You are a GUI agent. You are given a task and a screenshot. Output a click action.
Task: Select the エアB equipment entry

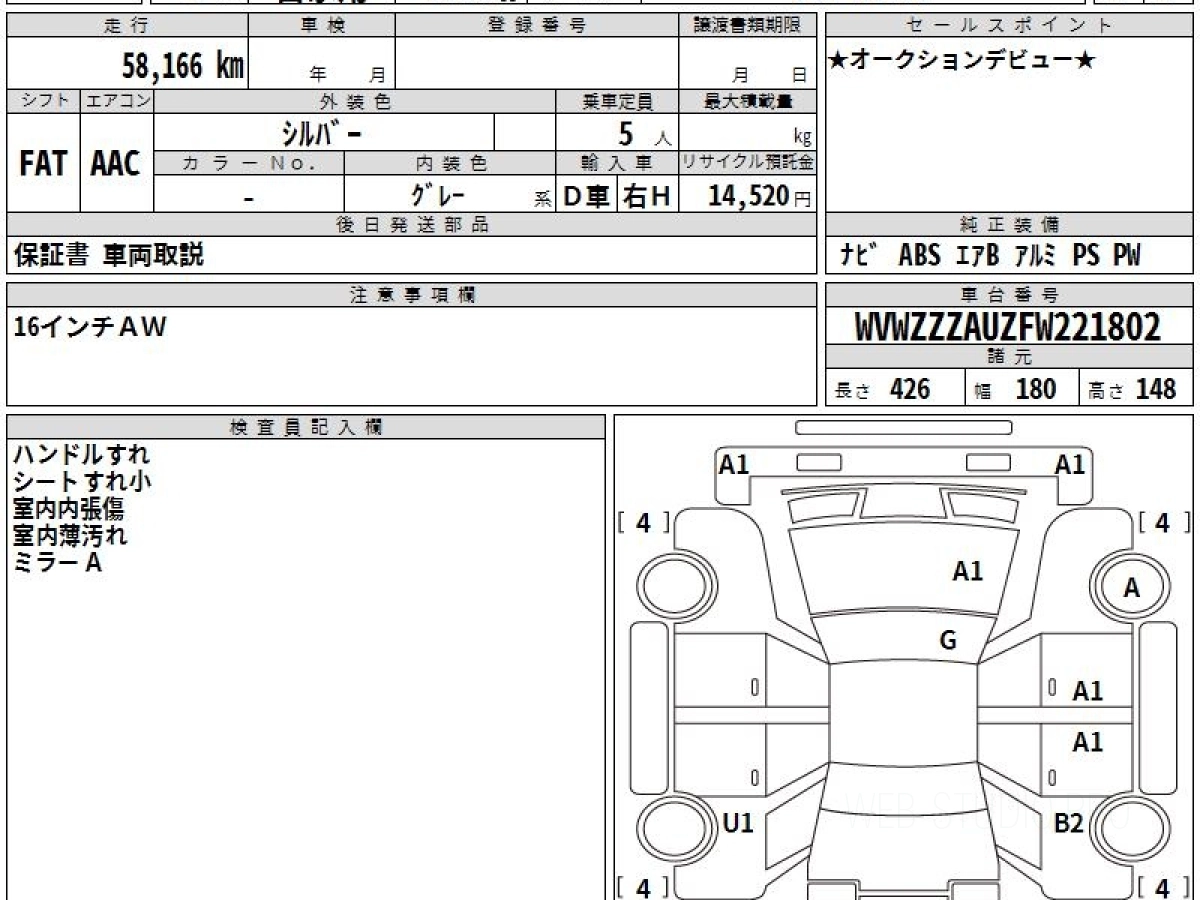977,256
